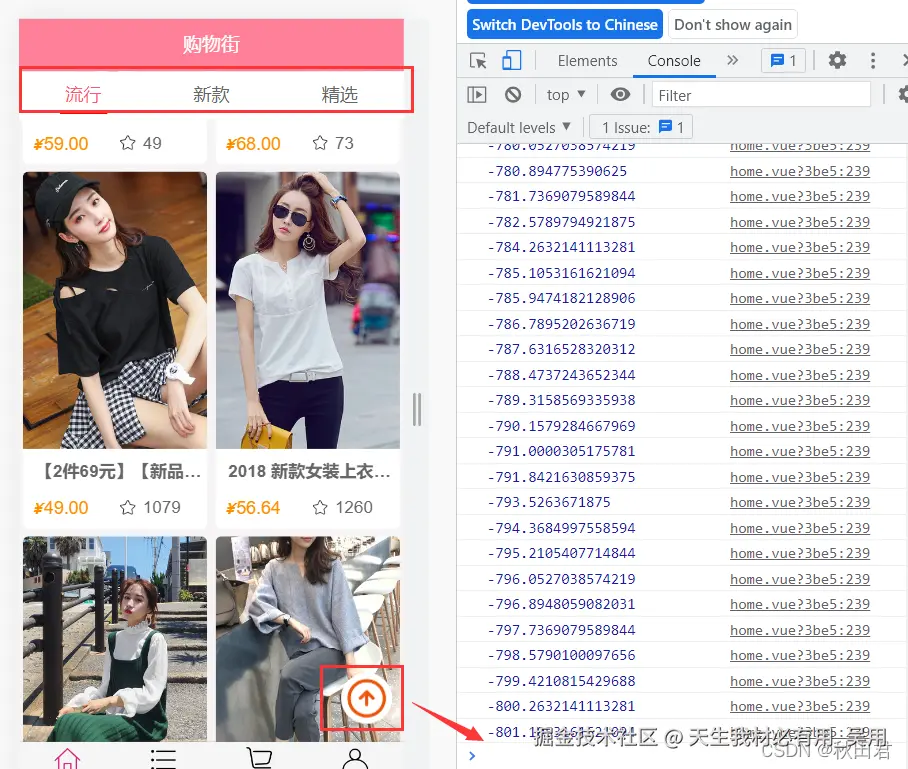The image size is (908, 769).
Task: Open the 'top' execution context dropdown
Action: [564, 94]
